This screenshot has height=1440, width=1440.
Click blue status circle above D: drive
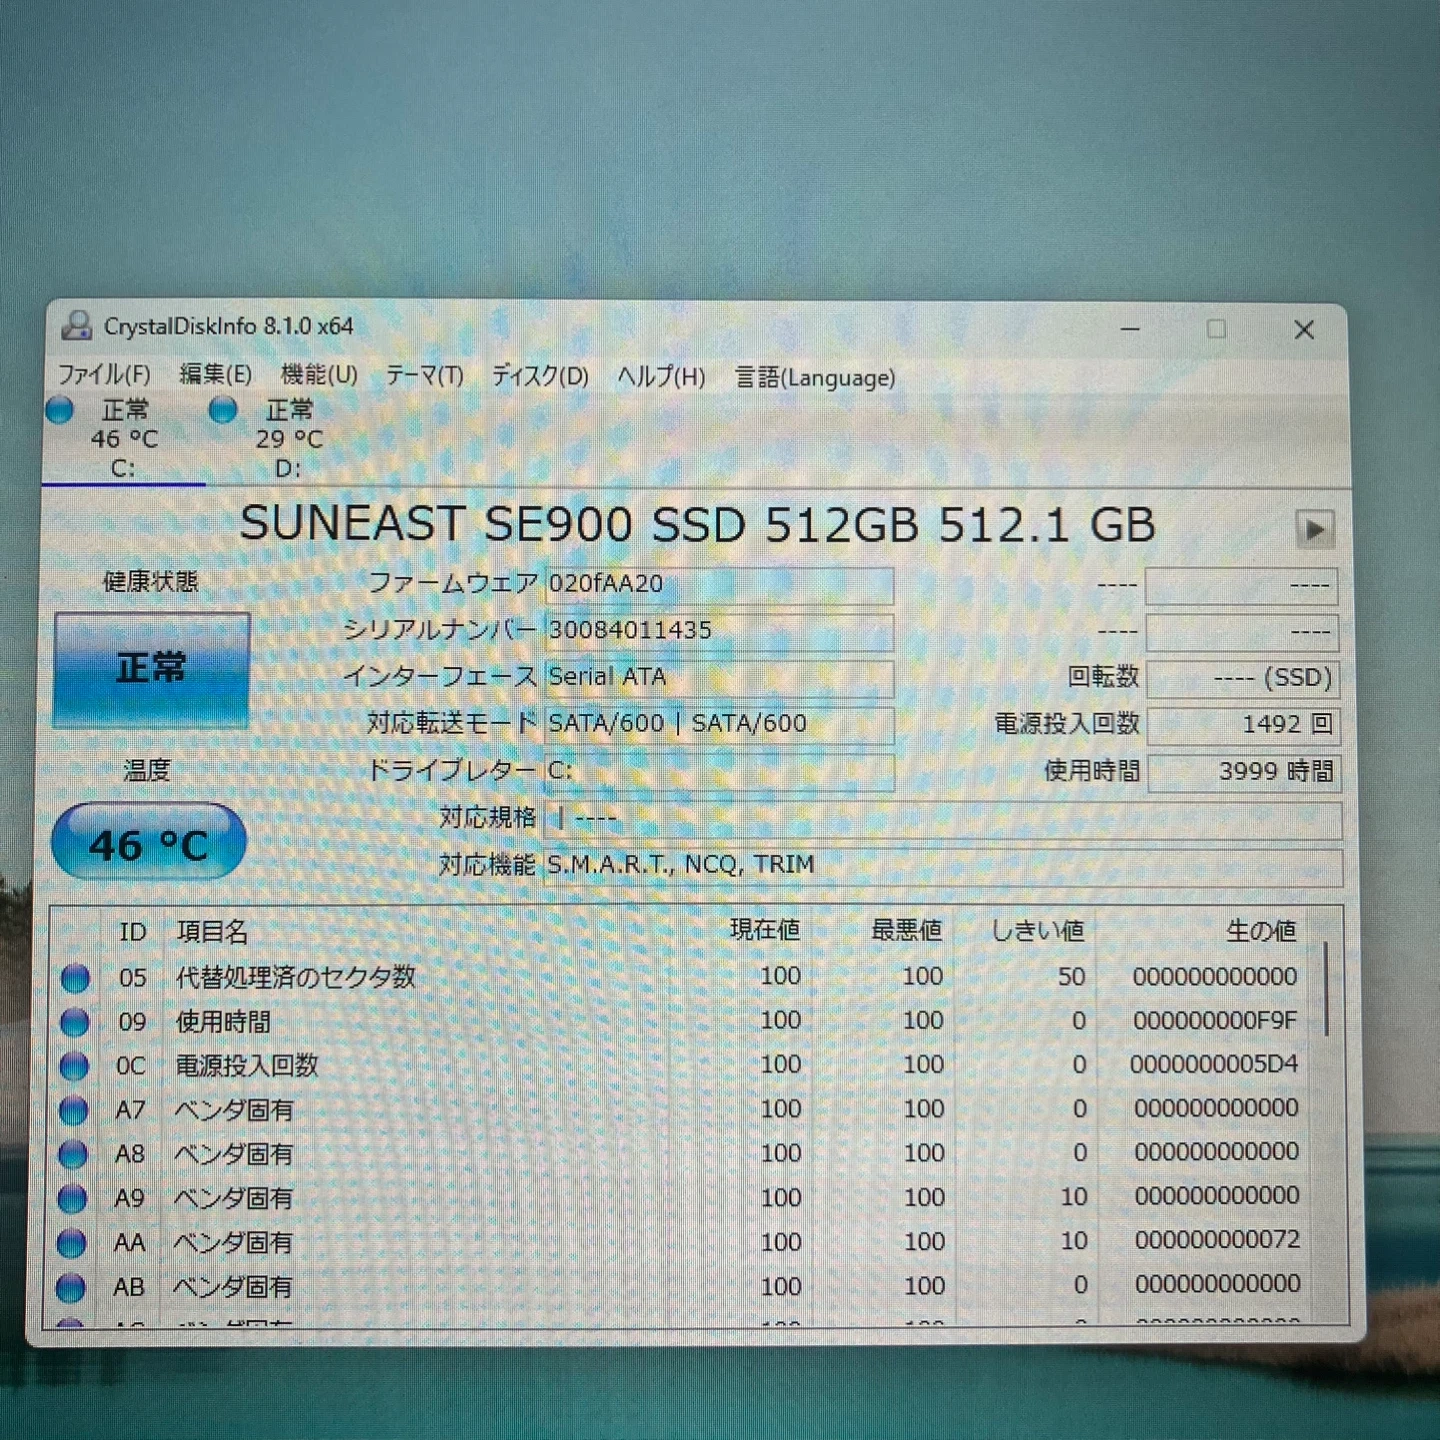click(223, 410)
